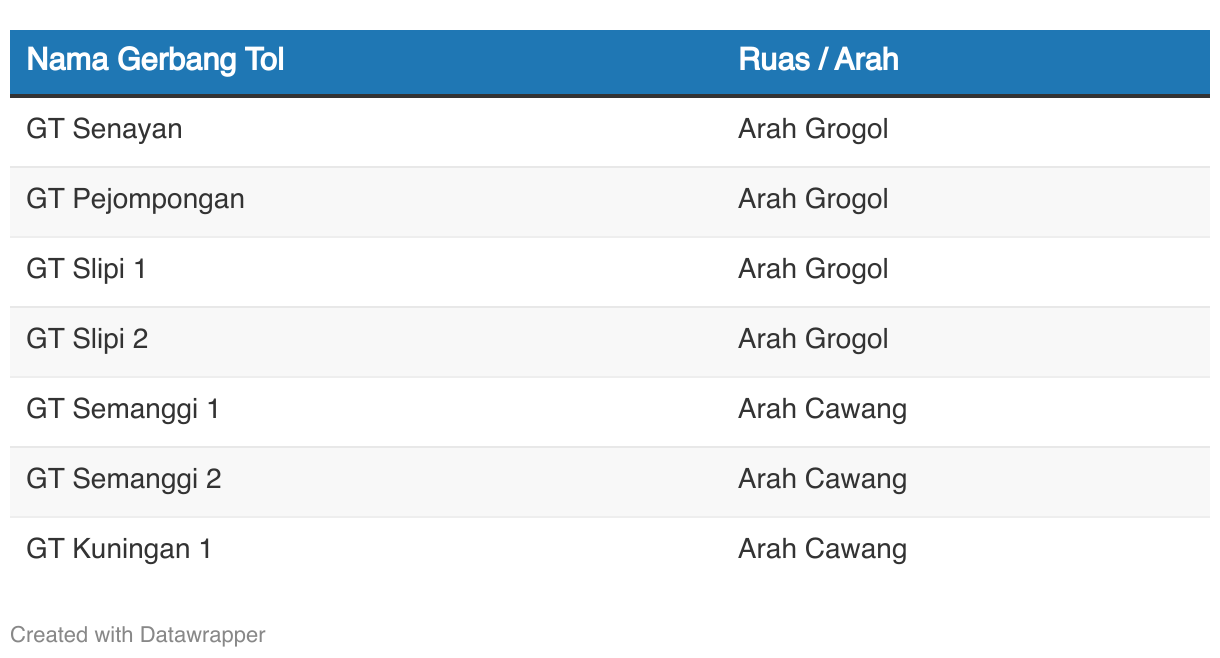Click Arah Cawang in GT Kuningan 1 row

click(822, 550)
